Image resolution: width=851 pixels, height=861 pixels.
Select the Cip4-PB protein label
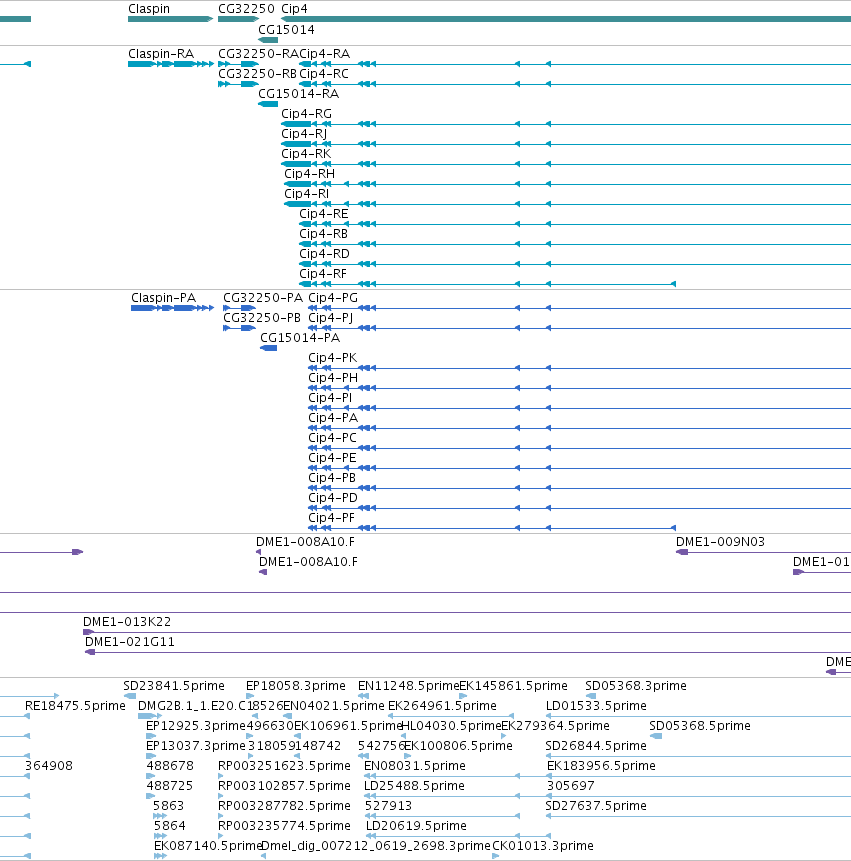[x=332, y=478]
